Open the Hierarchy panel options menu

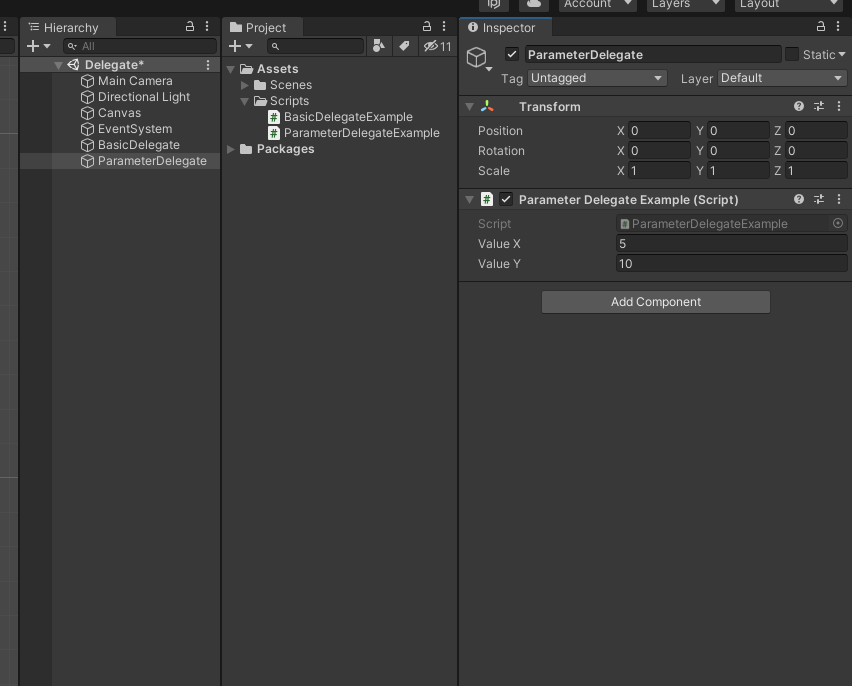[207, 26]
